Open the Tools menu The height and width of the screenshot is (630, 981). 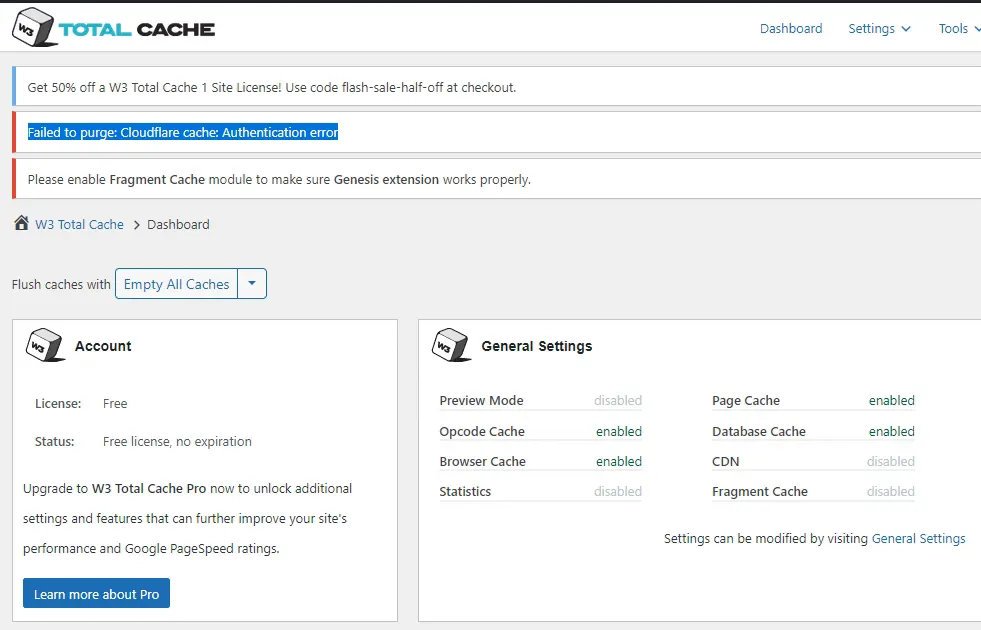[x=959, y=29]
